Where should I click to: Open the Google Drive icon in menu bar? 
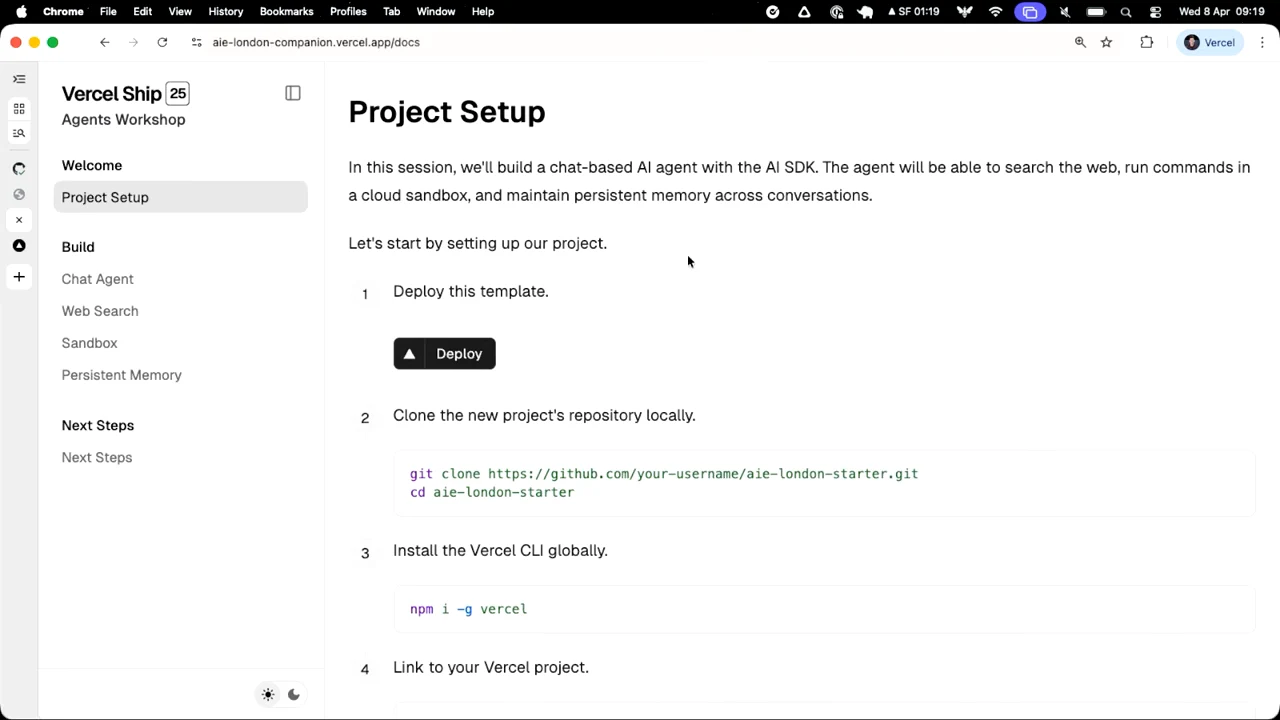pyautogui.click(x=804, y=12)
